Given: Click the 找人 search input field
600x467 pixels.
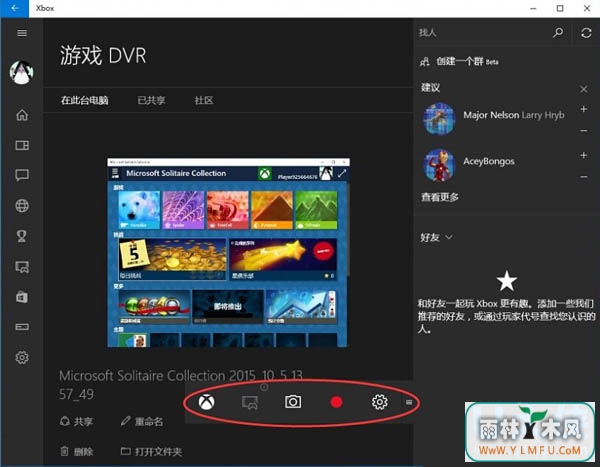Looking at the screenshot, I should coord(483,33).
